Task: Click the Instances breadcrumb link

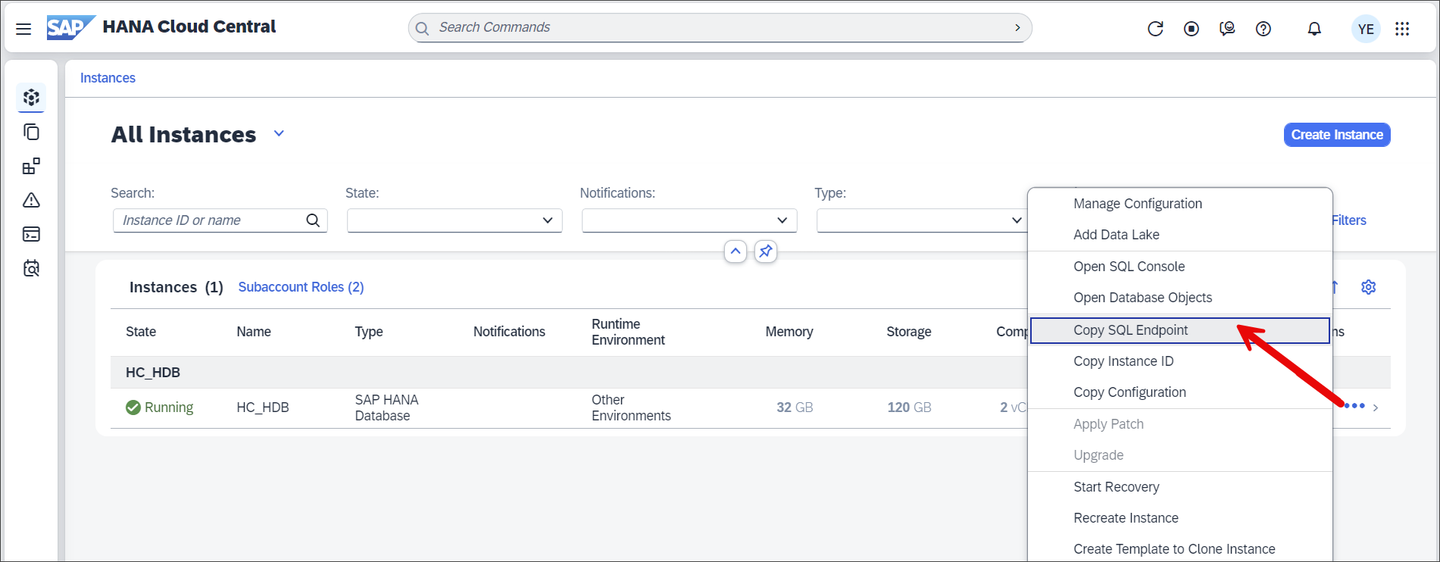Action: pos(108,78)
